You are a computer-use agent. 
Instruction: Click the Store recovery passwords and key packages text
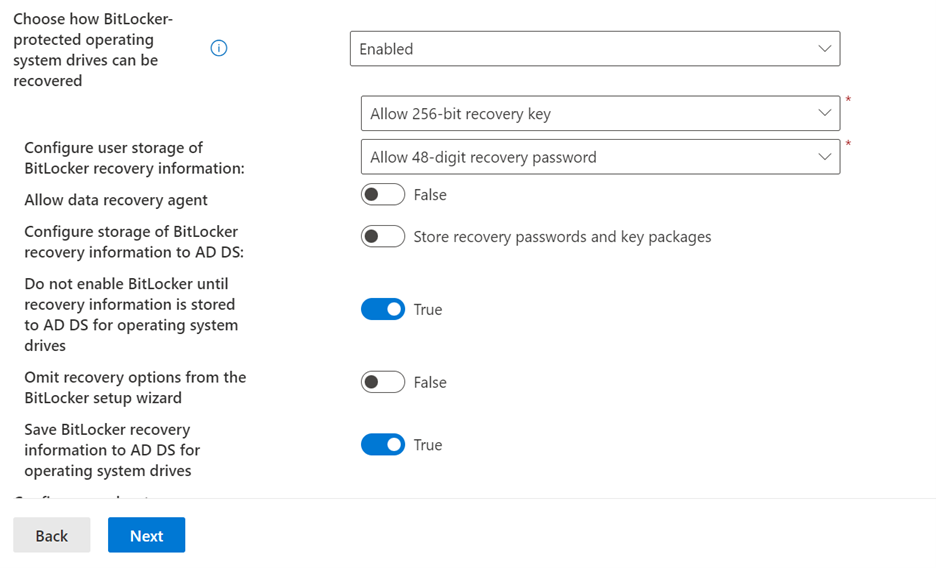coord(562,237)
